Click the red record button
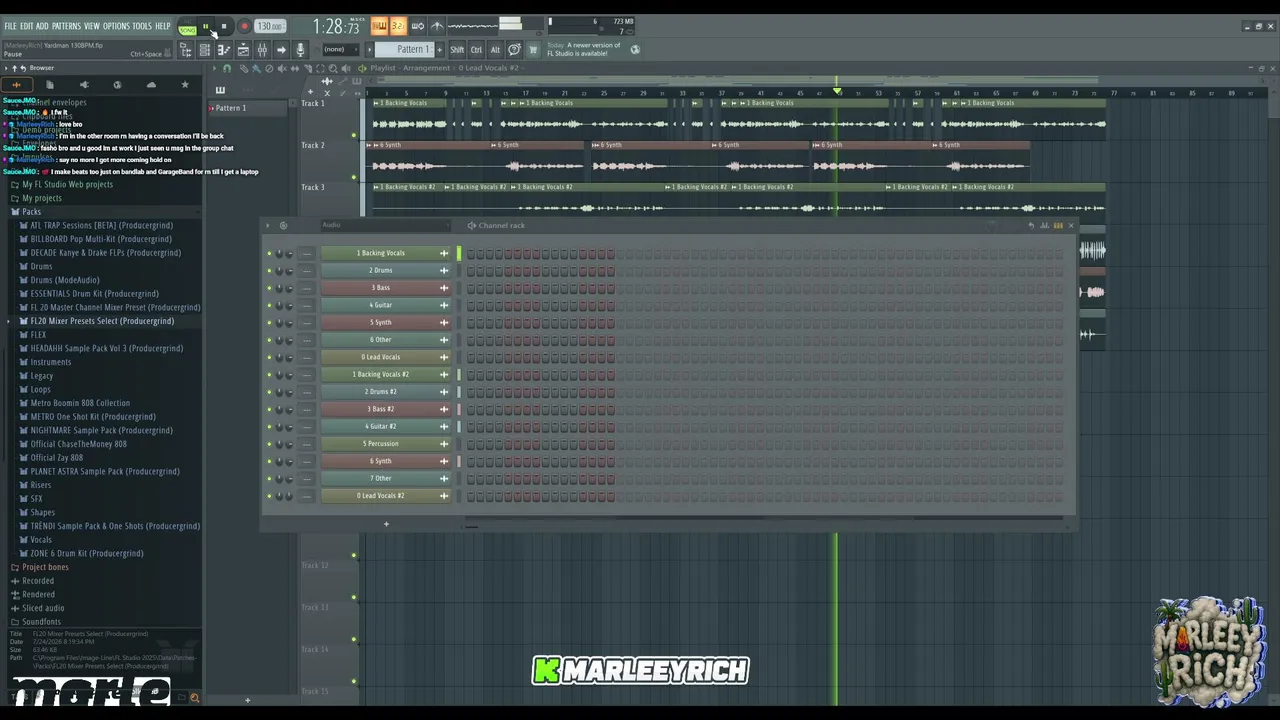This screenshot has width=1280, height=720. (x=243, y=27)
